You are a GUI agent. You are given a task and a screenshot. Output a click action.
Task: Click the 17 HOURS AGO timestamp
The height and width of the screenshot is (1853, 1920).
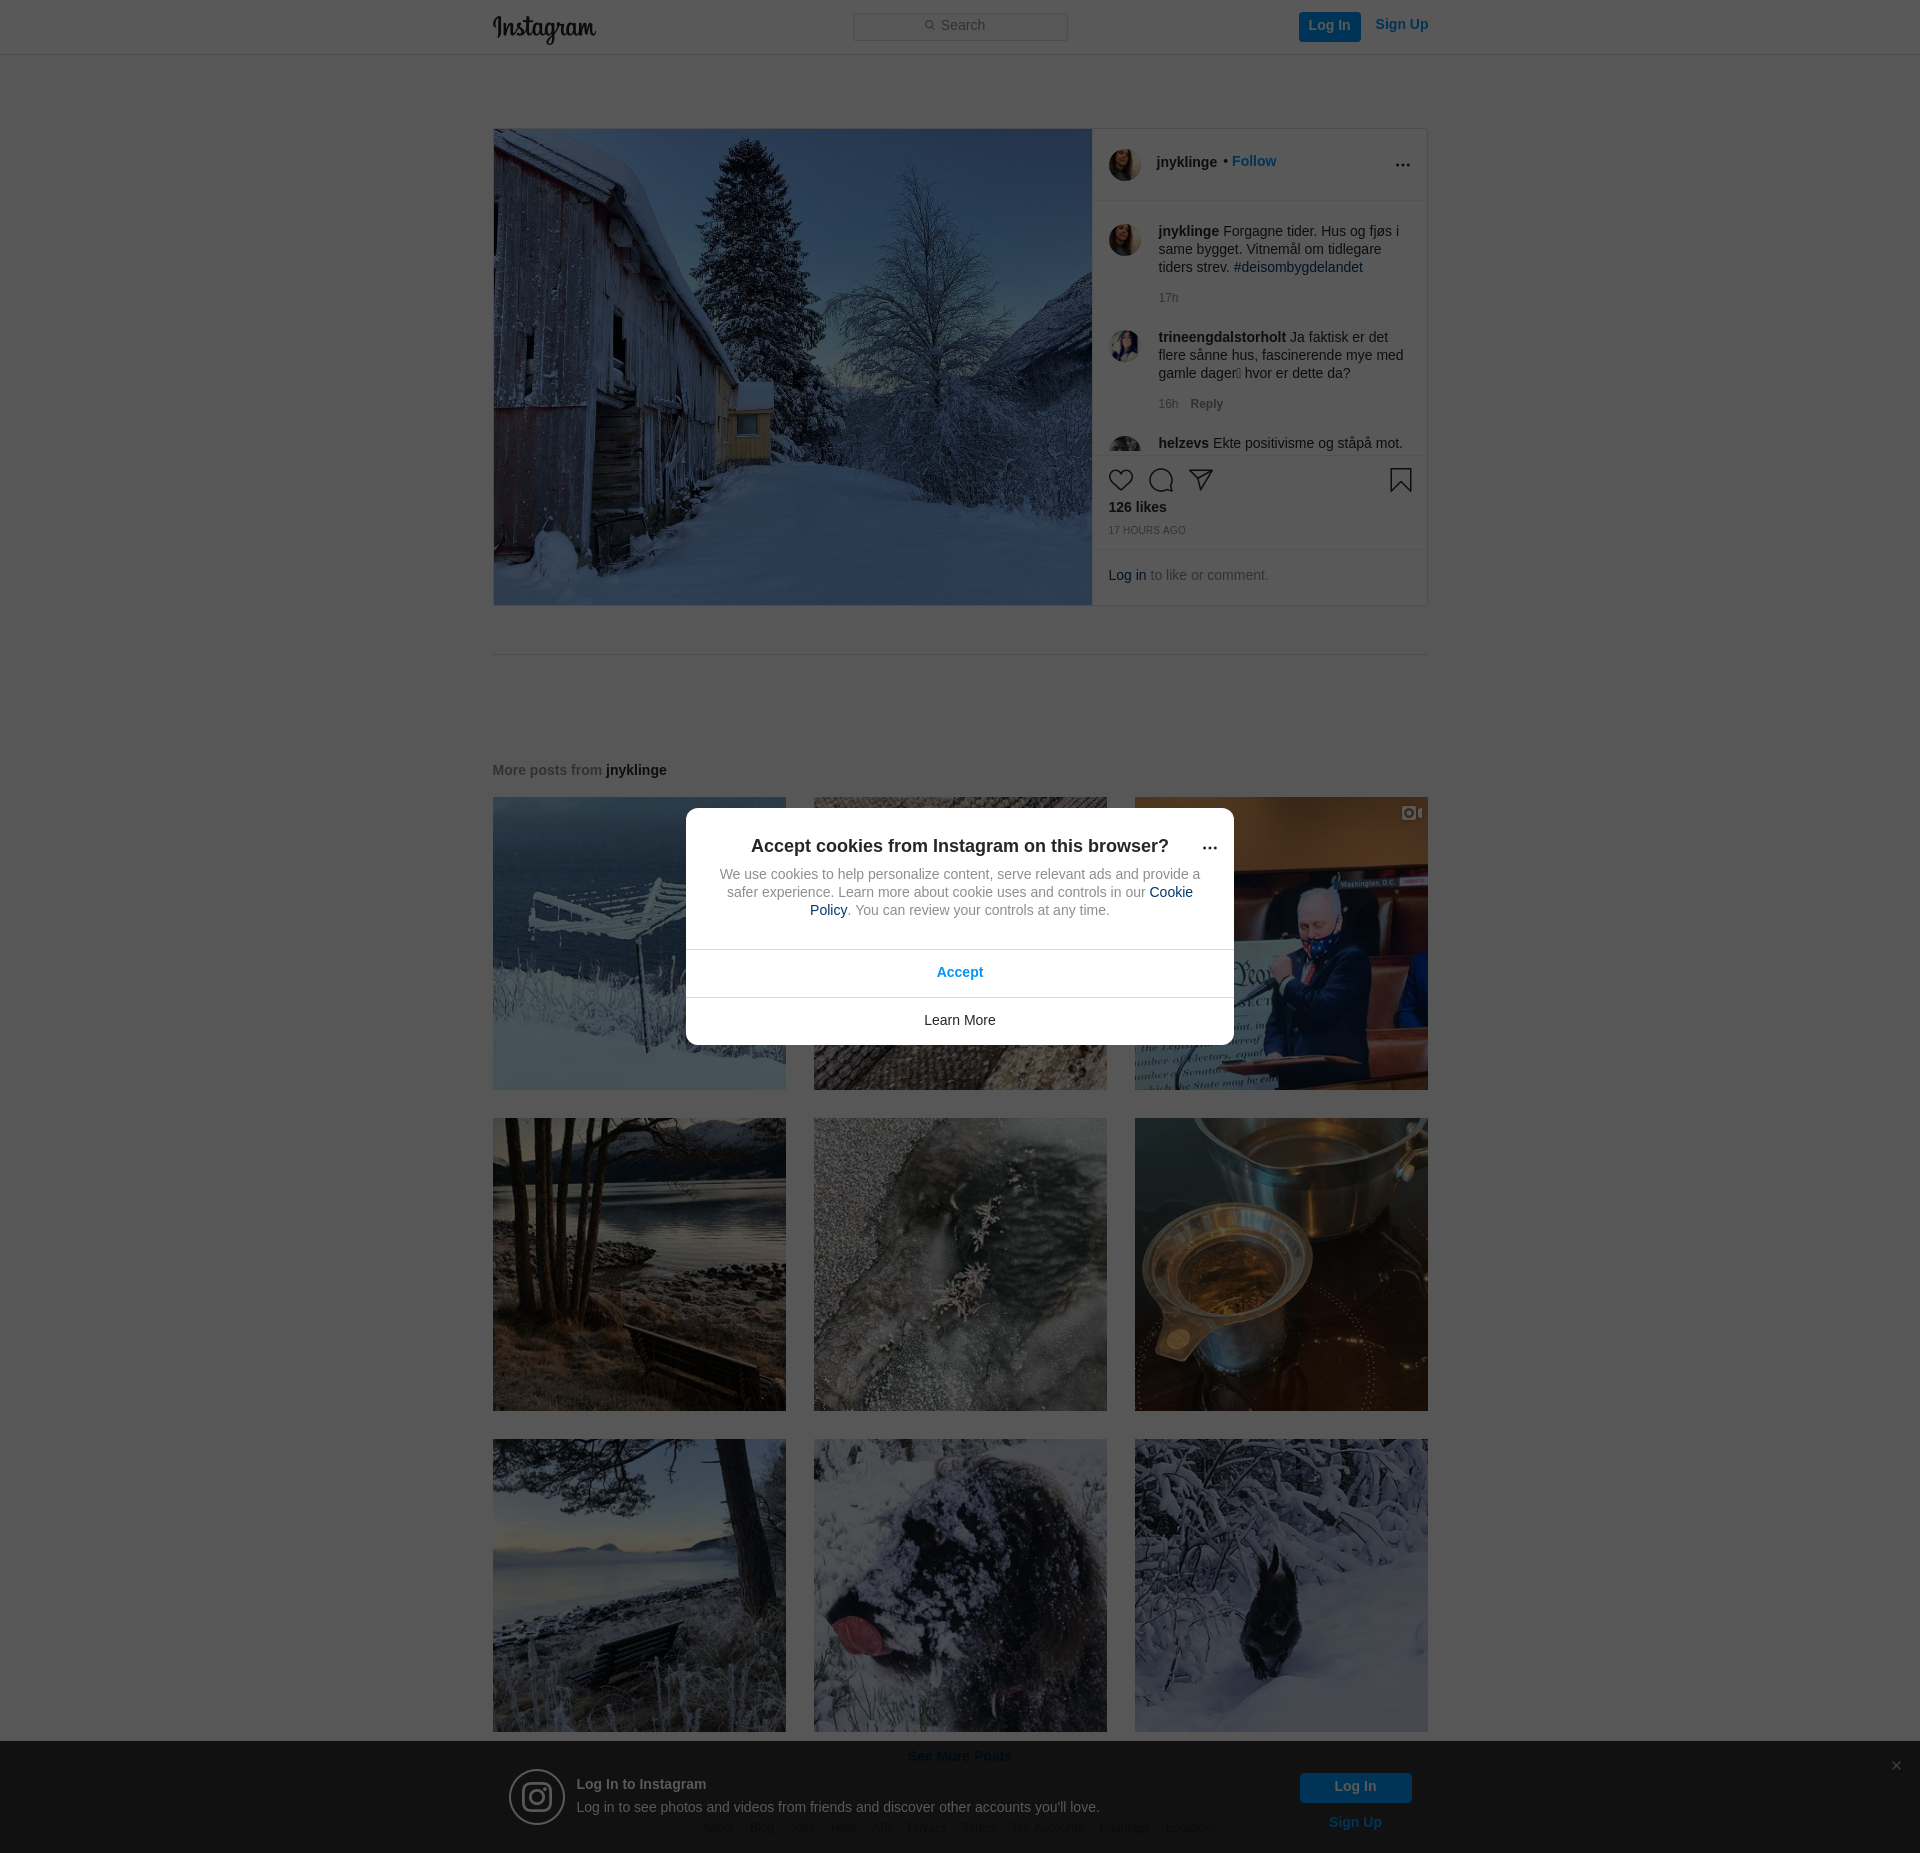[1147, 530]
